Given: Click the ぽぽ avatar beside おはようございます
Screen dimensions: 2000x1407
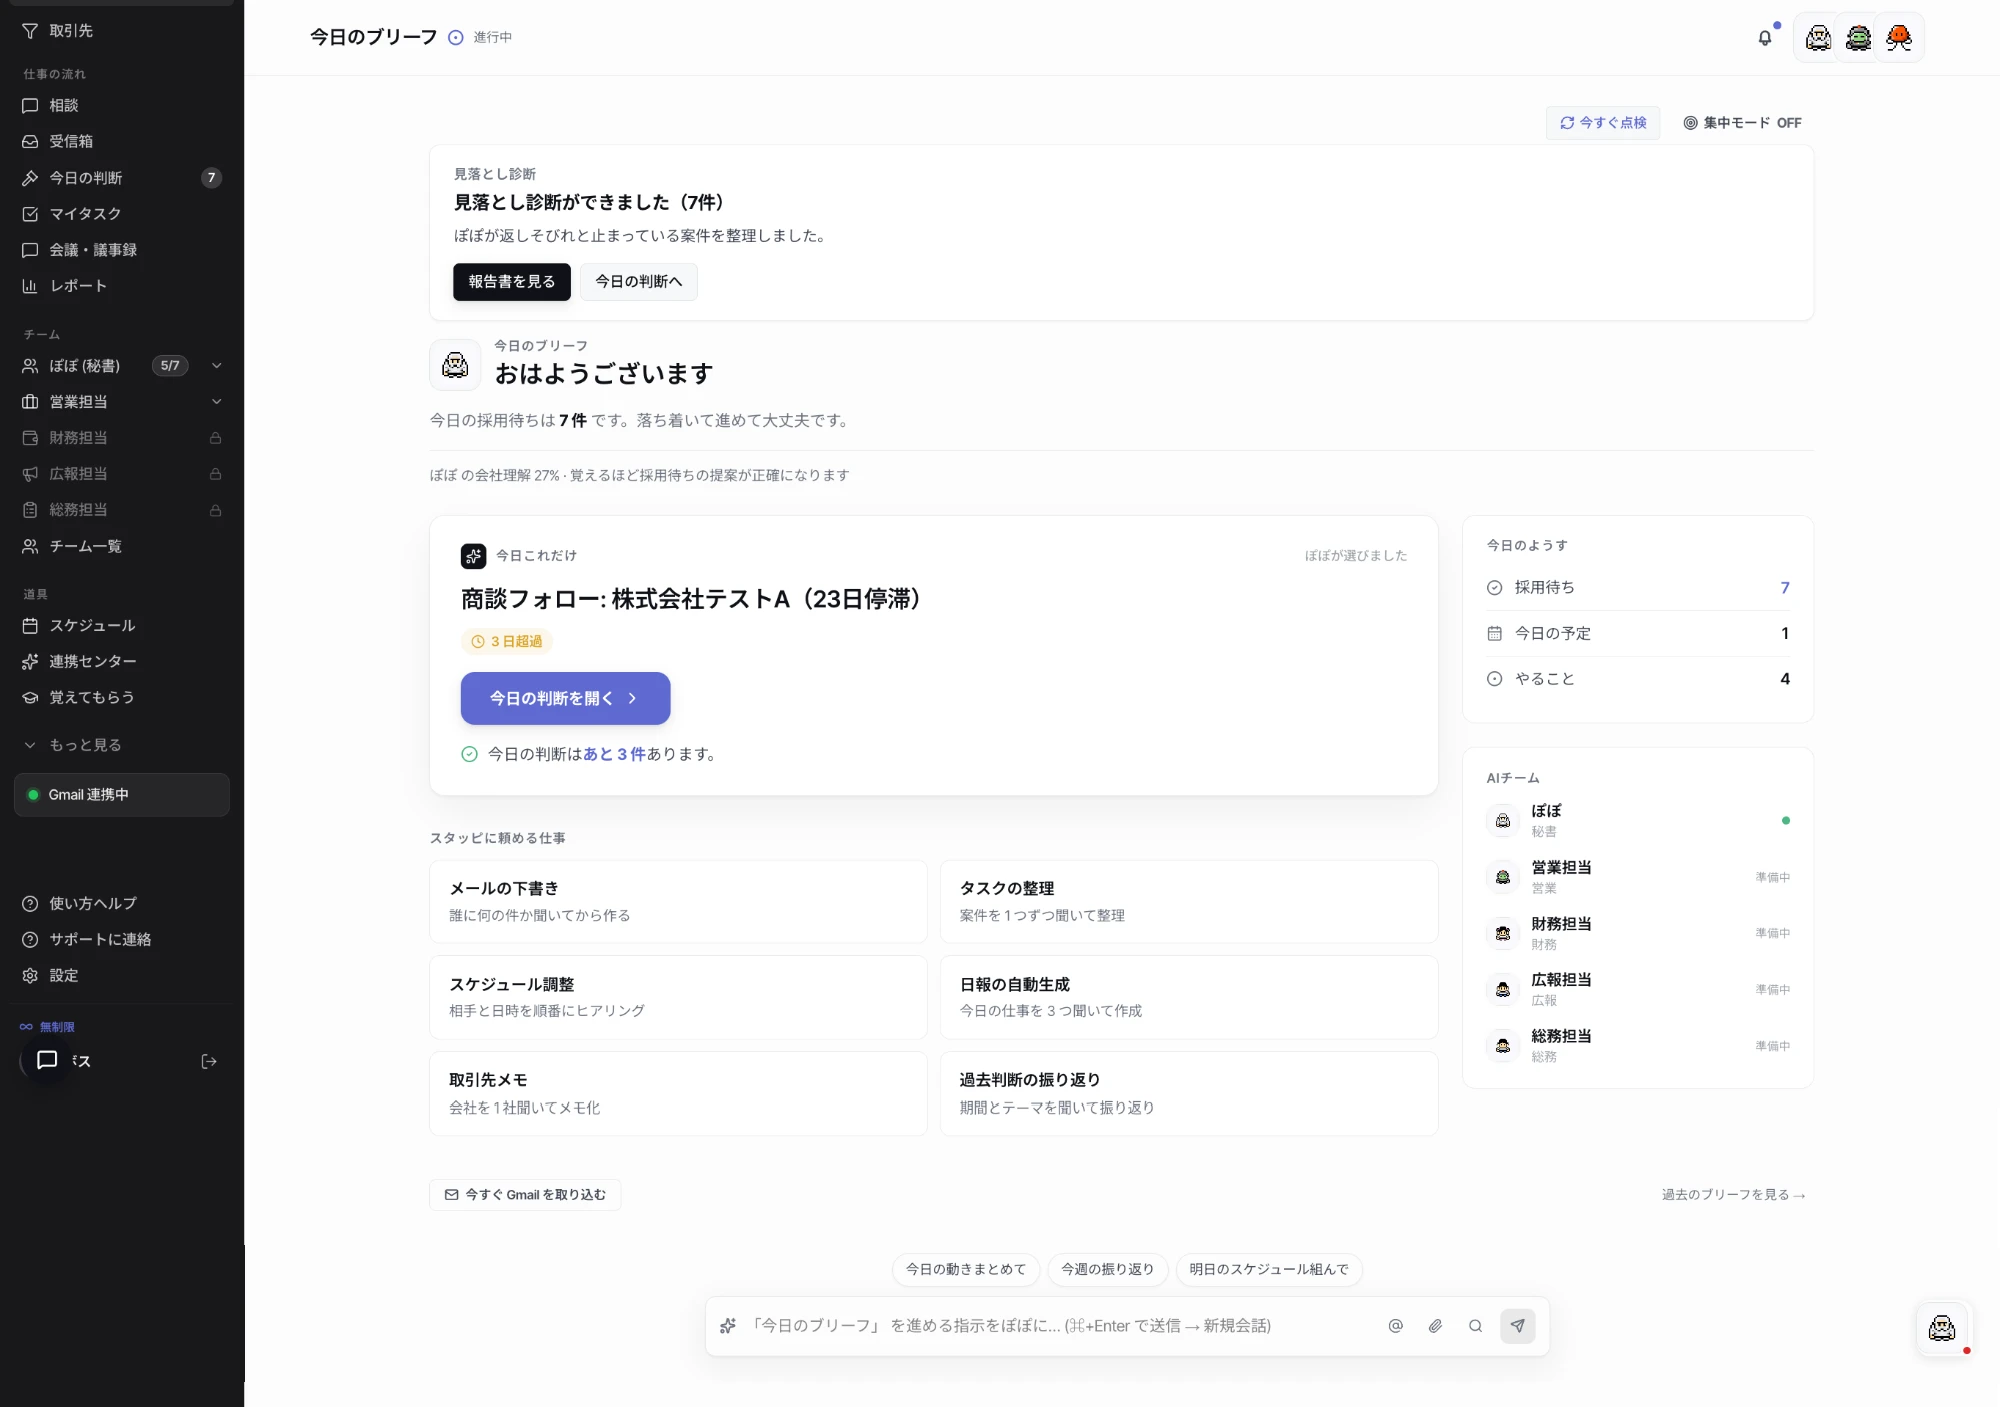Looking at the screenshot, I should 455,364.
